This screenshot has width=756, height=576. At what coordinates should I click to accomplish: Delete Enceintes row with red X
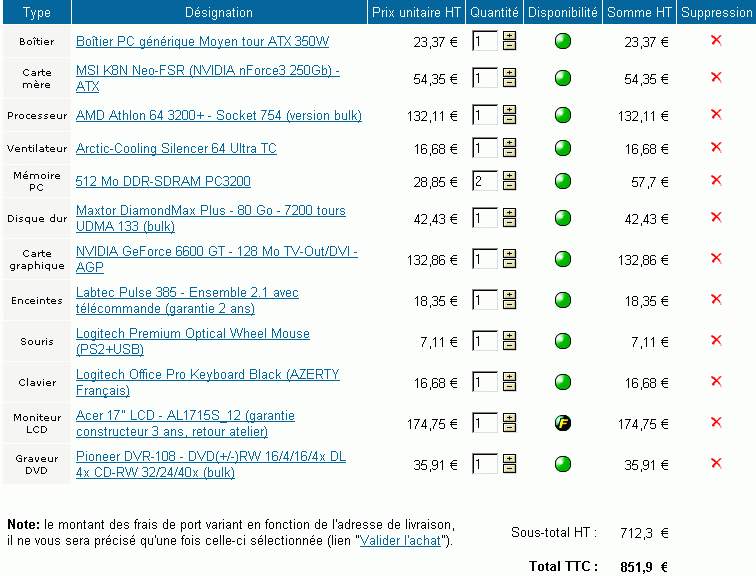[x=716, y=300]
